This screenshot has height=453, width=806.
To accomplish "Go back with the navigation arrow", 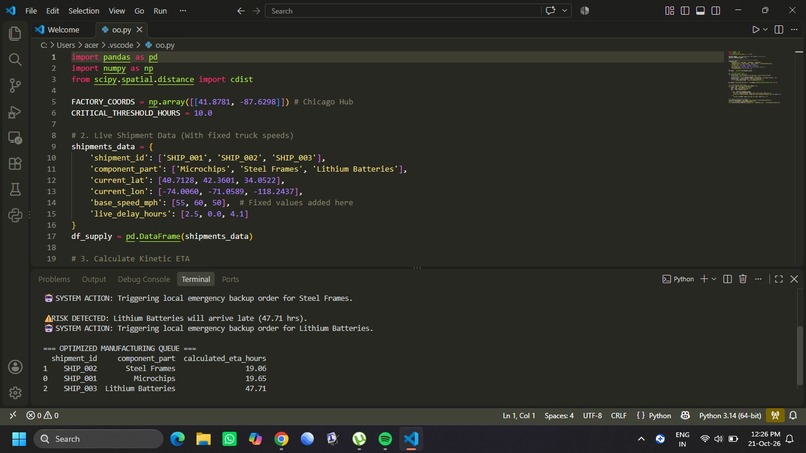I will coord(241,11).
